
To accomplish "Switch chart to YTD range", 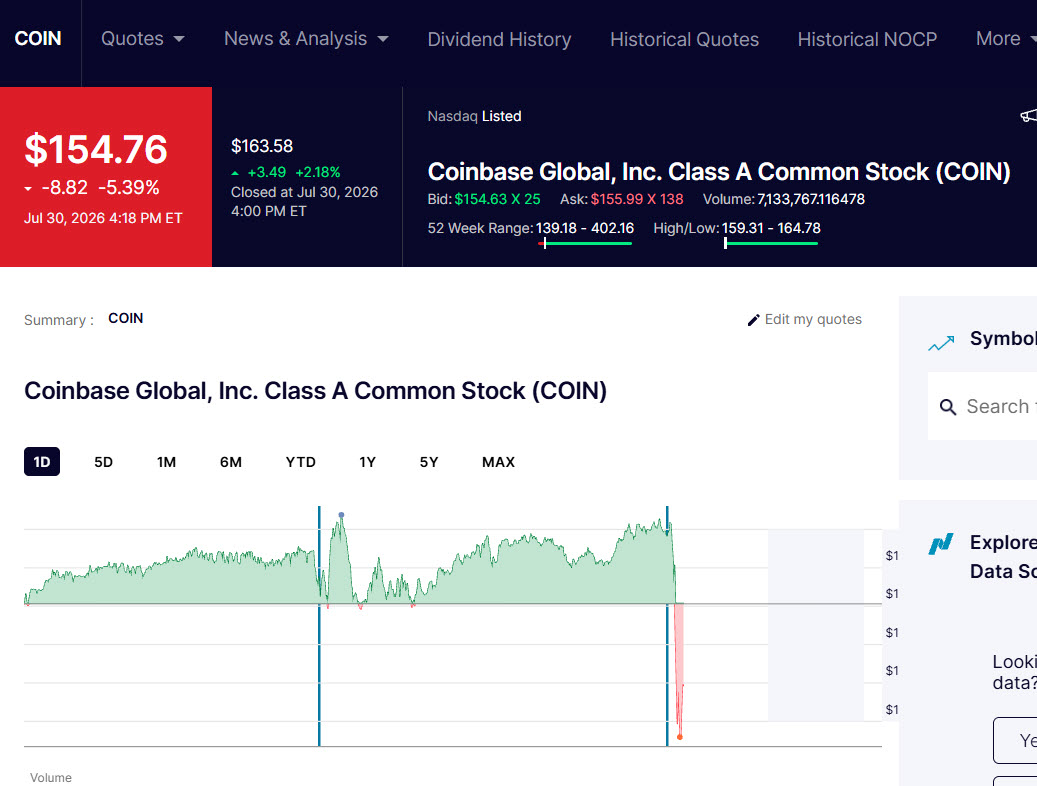I will [300, 462].
